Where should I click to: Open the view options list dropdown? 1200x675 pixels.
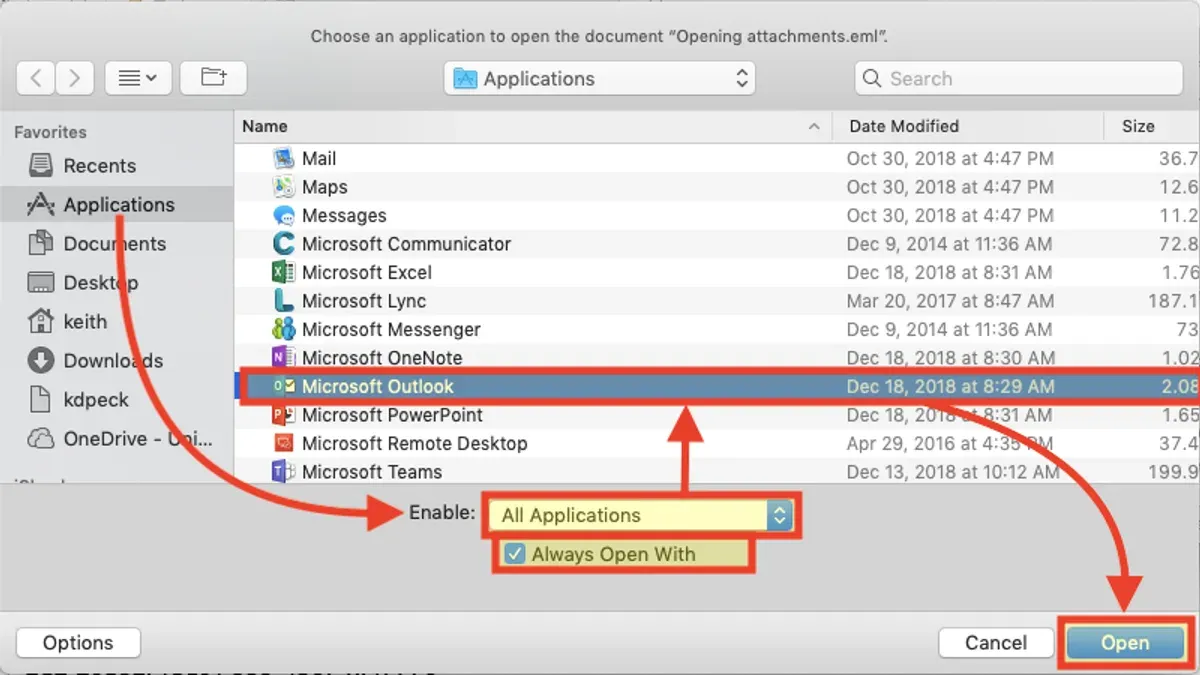click(138, 78)
